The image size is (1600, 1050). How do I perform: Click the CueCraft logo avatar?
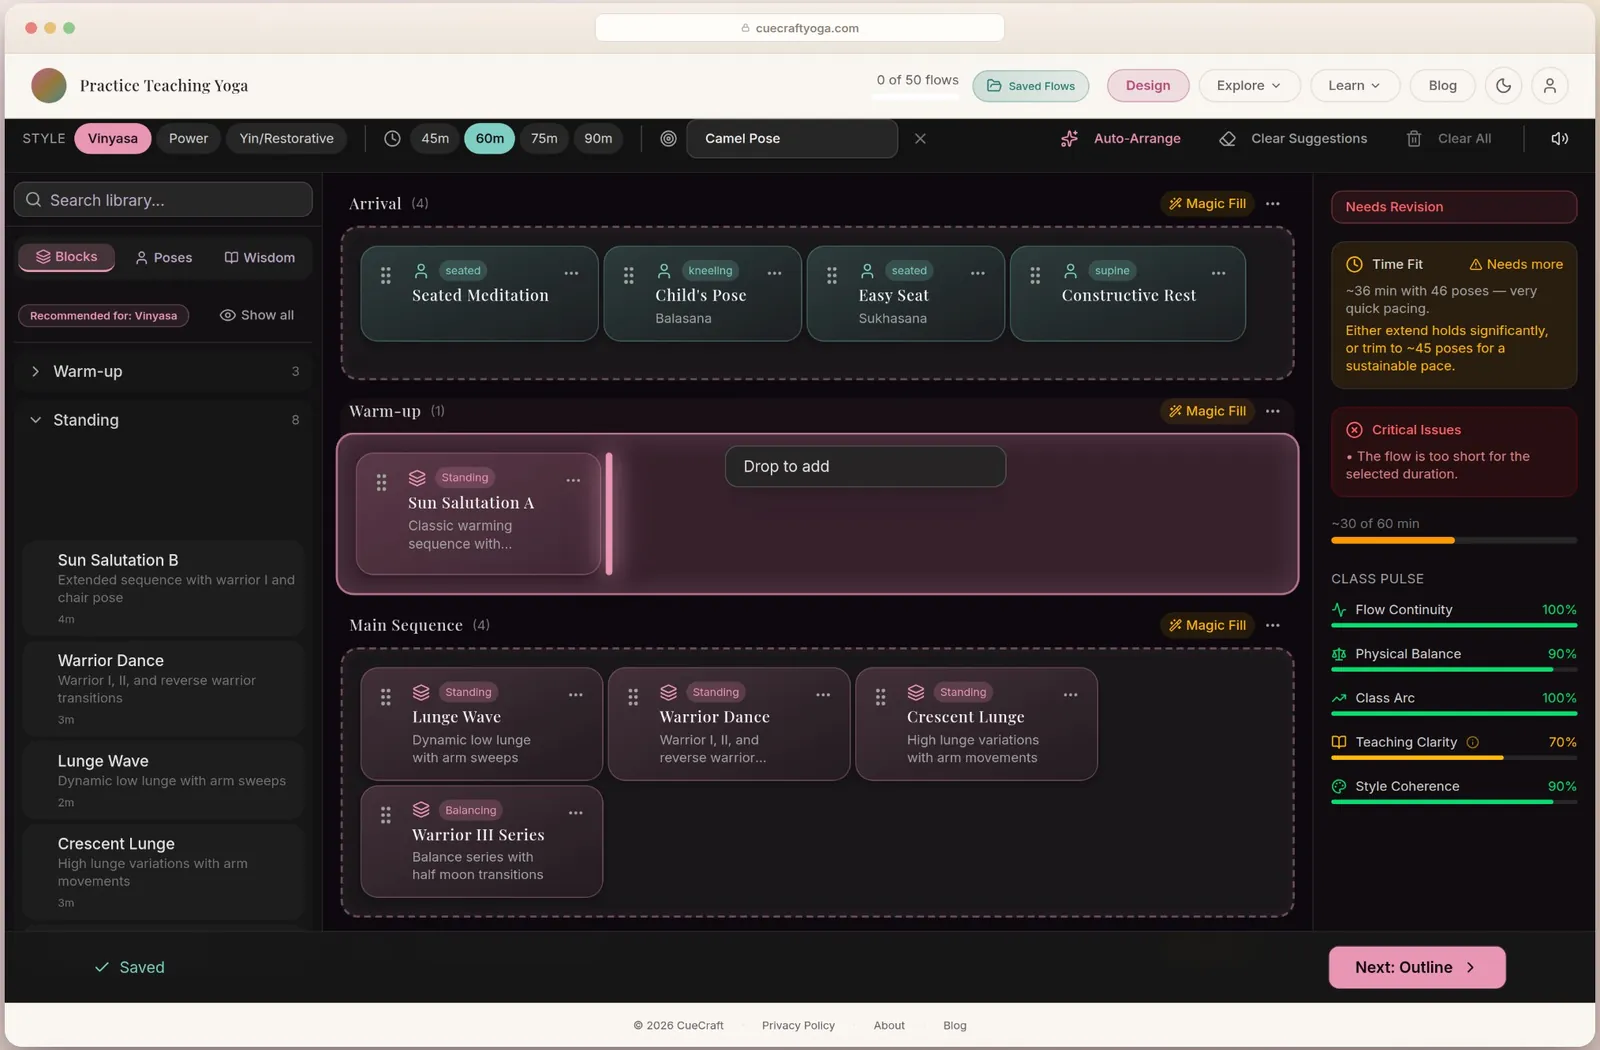49,86
